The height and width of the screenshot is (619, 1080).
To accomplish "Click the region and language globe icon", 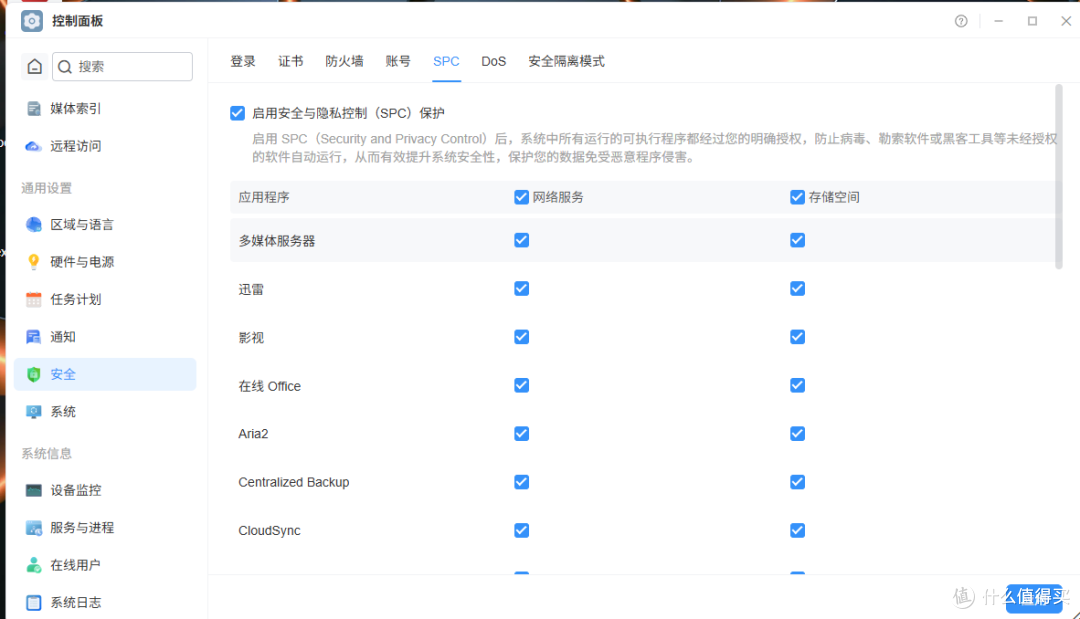I will click(x=33, y=224).
